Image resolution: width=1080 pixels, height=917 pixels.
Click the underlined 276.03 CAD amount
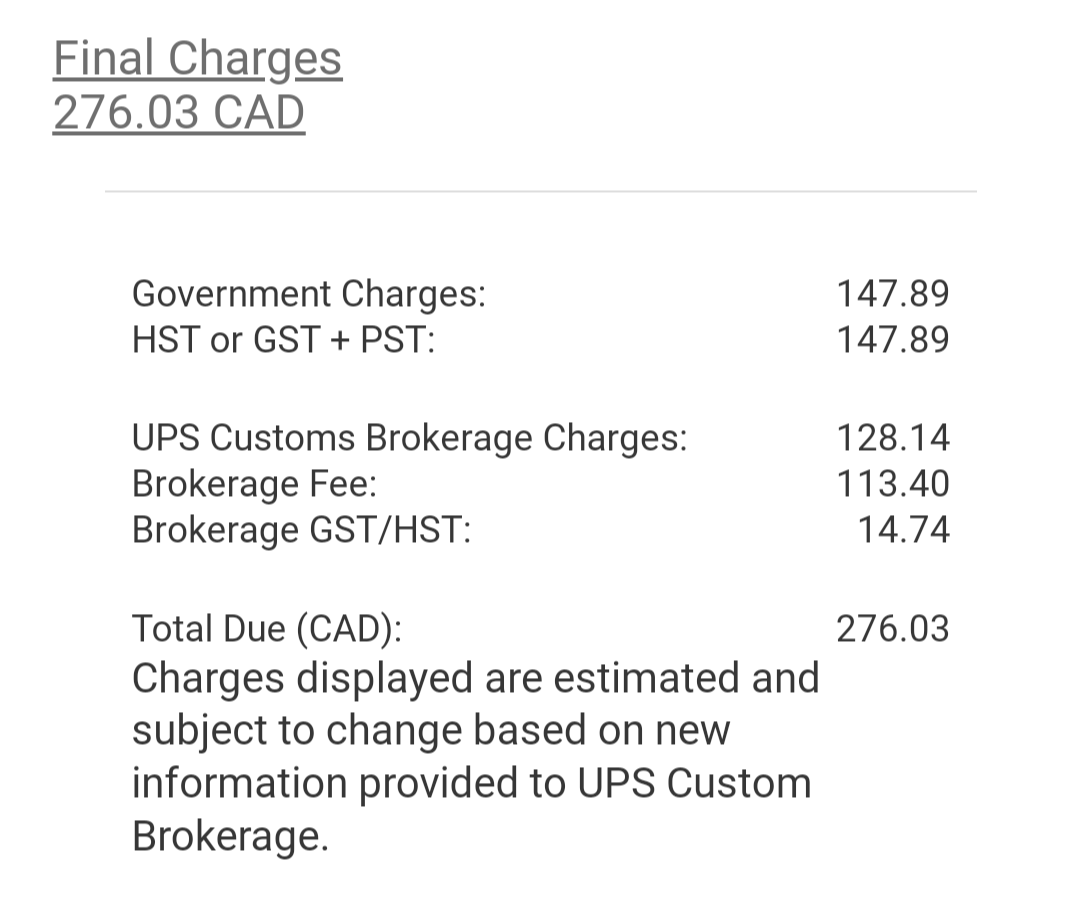[x=179, y=113]
